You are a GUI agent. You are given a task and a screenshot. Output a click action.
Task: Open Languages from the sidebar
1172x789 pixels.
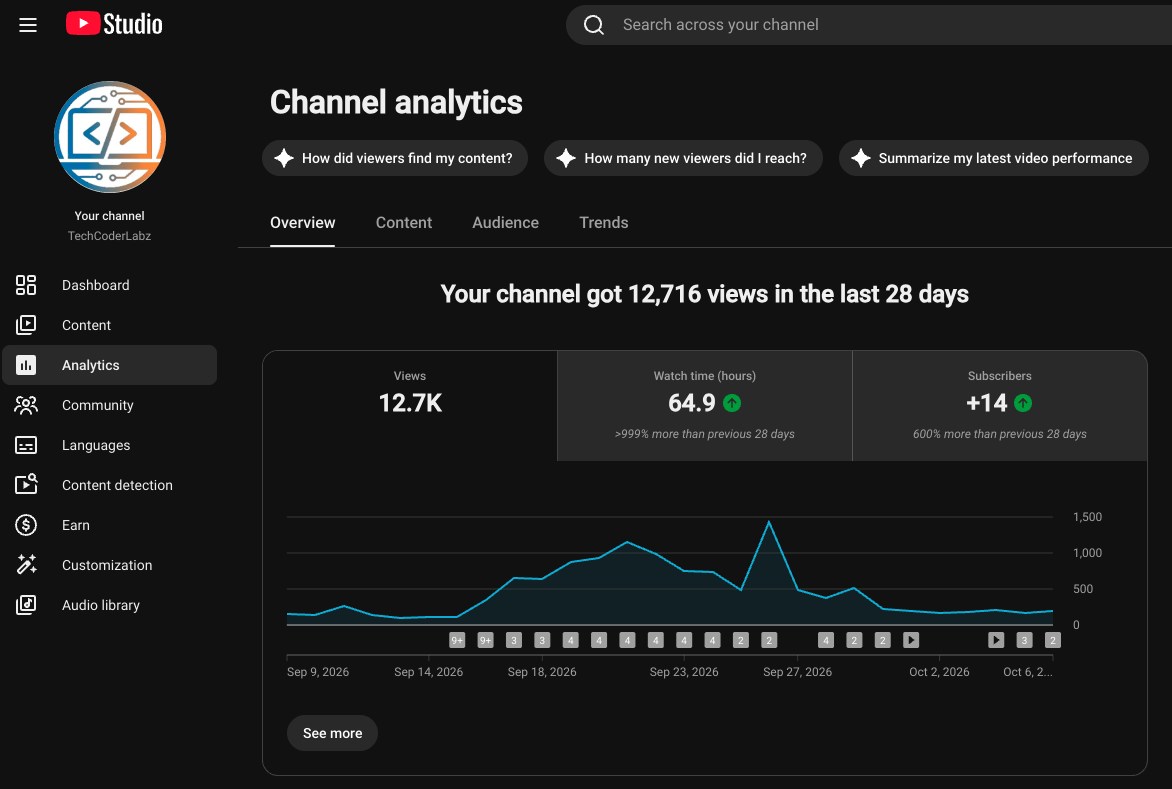110,445
